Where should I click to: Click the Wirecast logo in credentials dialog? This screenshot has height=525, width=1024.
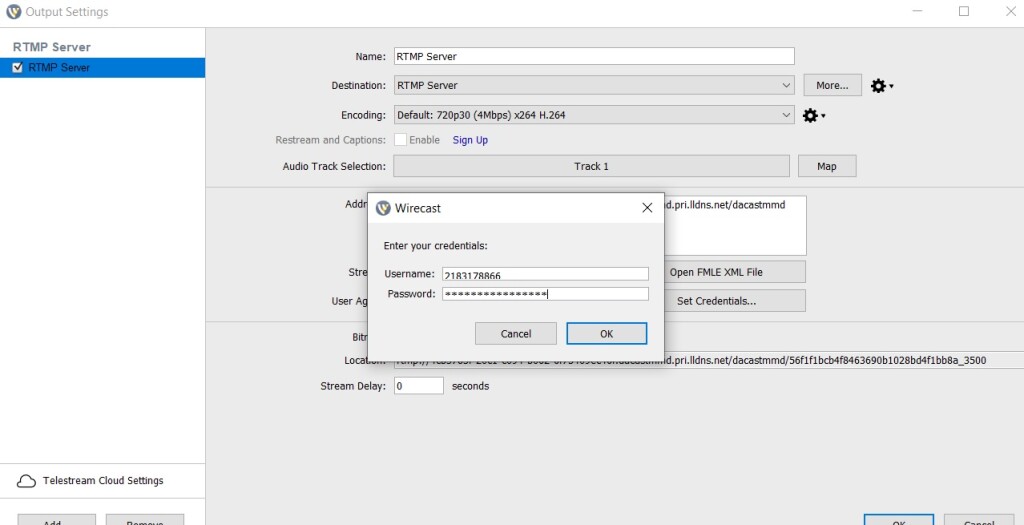coord(383,208)
